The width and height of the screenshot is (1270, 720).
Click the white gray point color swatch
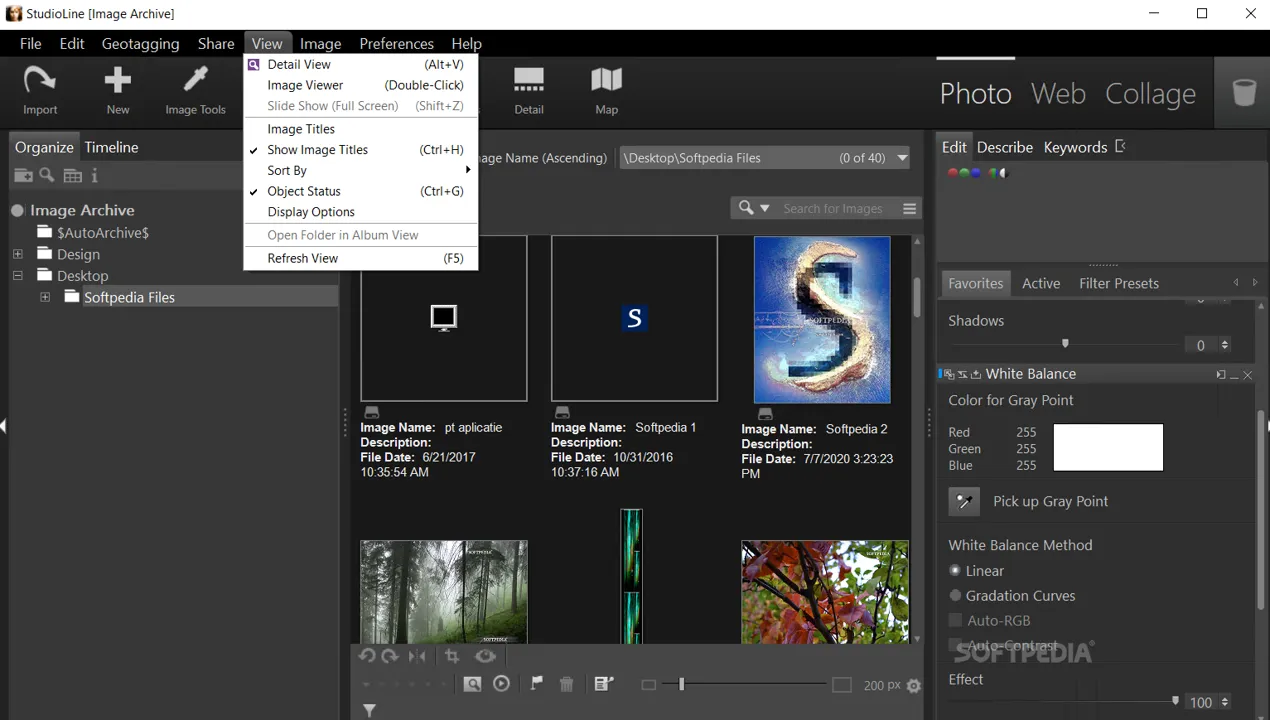point(1108,447)
